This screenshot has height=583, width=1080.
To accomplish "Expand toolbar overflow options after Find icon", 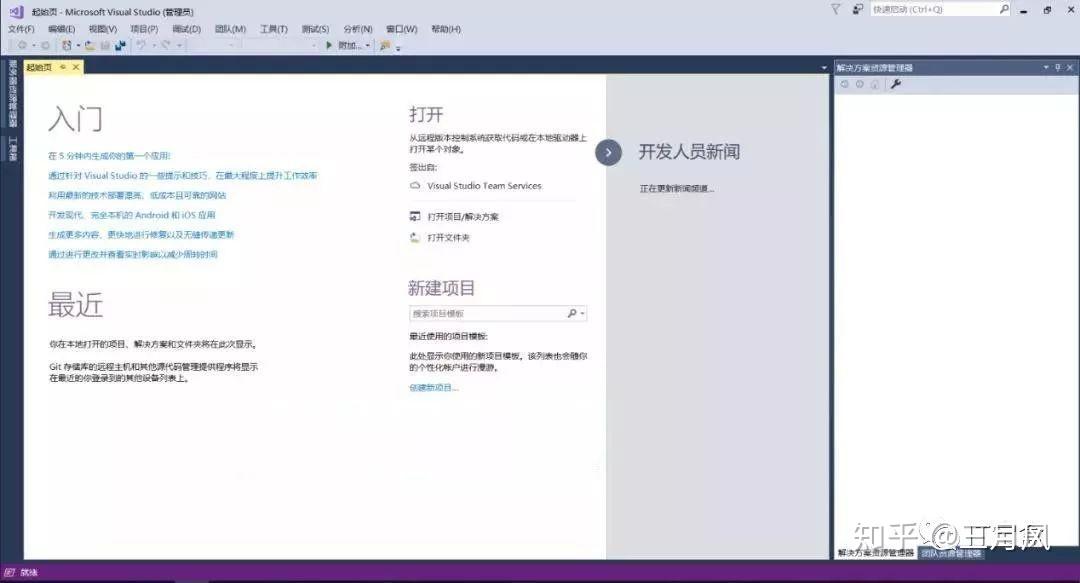I will pos(398,48).
